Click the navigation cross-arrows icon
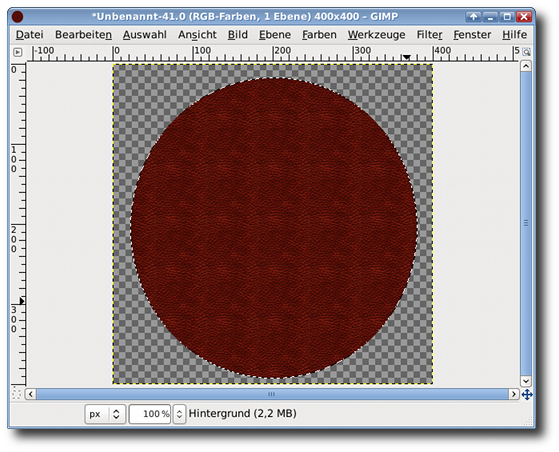This screenshot has height=452, width=559. pos(527,395)
